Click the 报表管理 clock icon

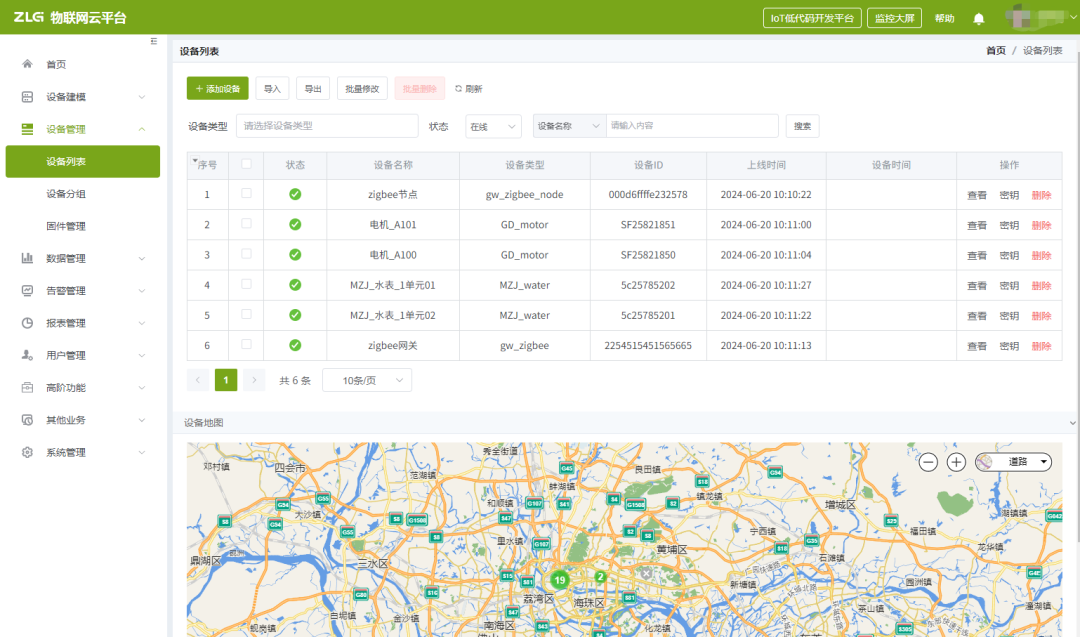28,323
